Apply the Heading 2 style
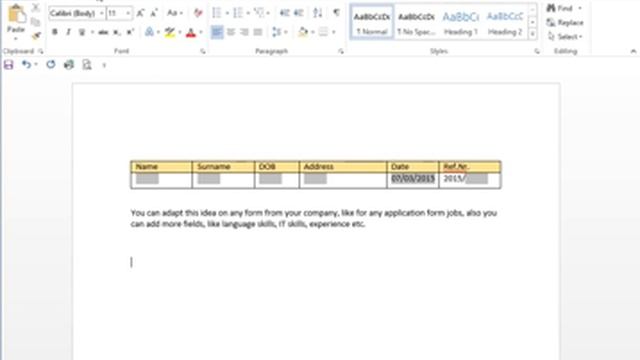 pos(505,22)
